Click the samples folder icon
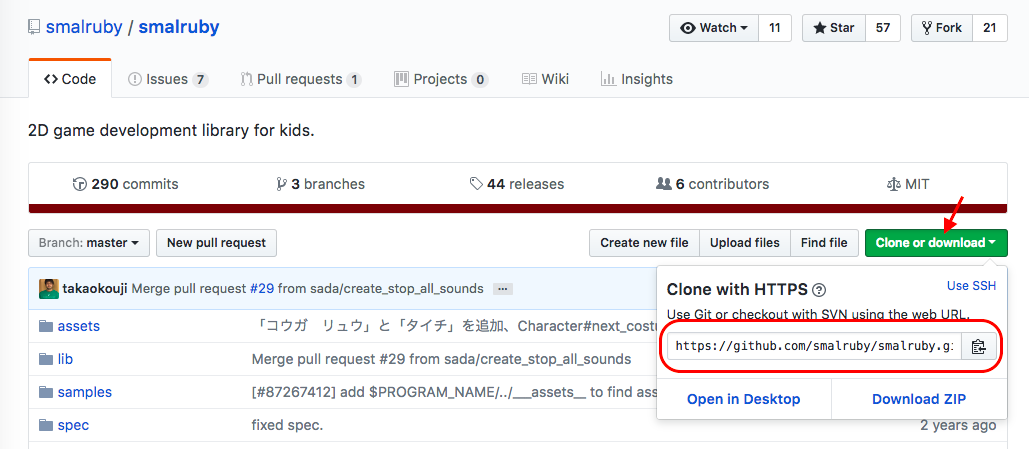This screenshot has height=449, width=1029. [45, 392]
